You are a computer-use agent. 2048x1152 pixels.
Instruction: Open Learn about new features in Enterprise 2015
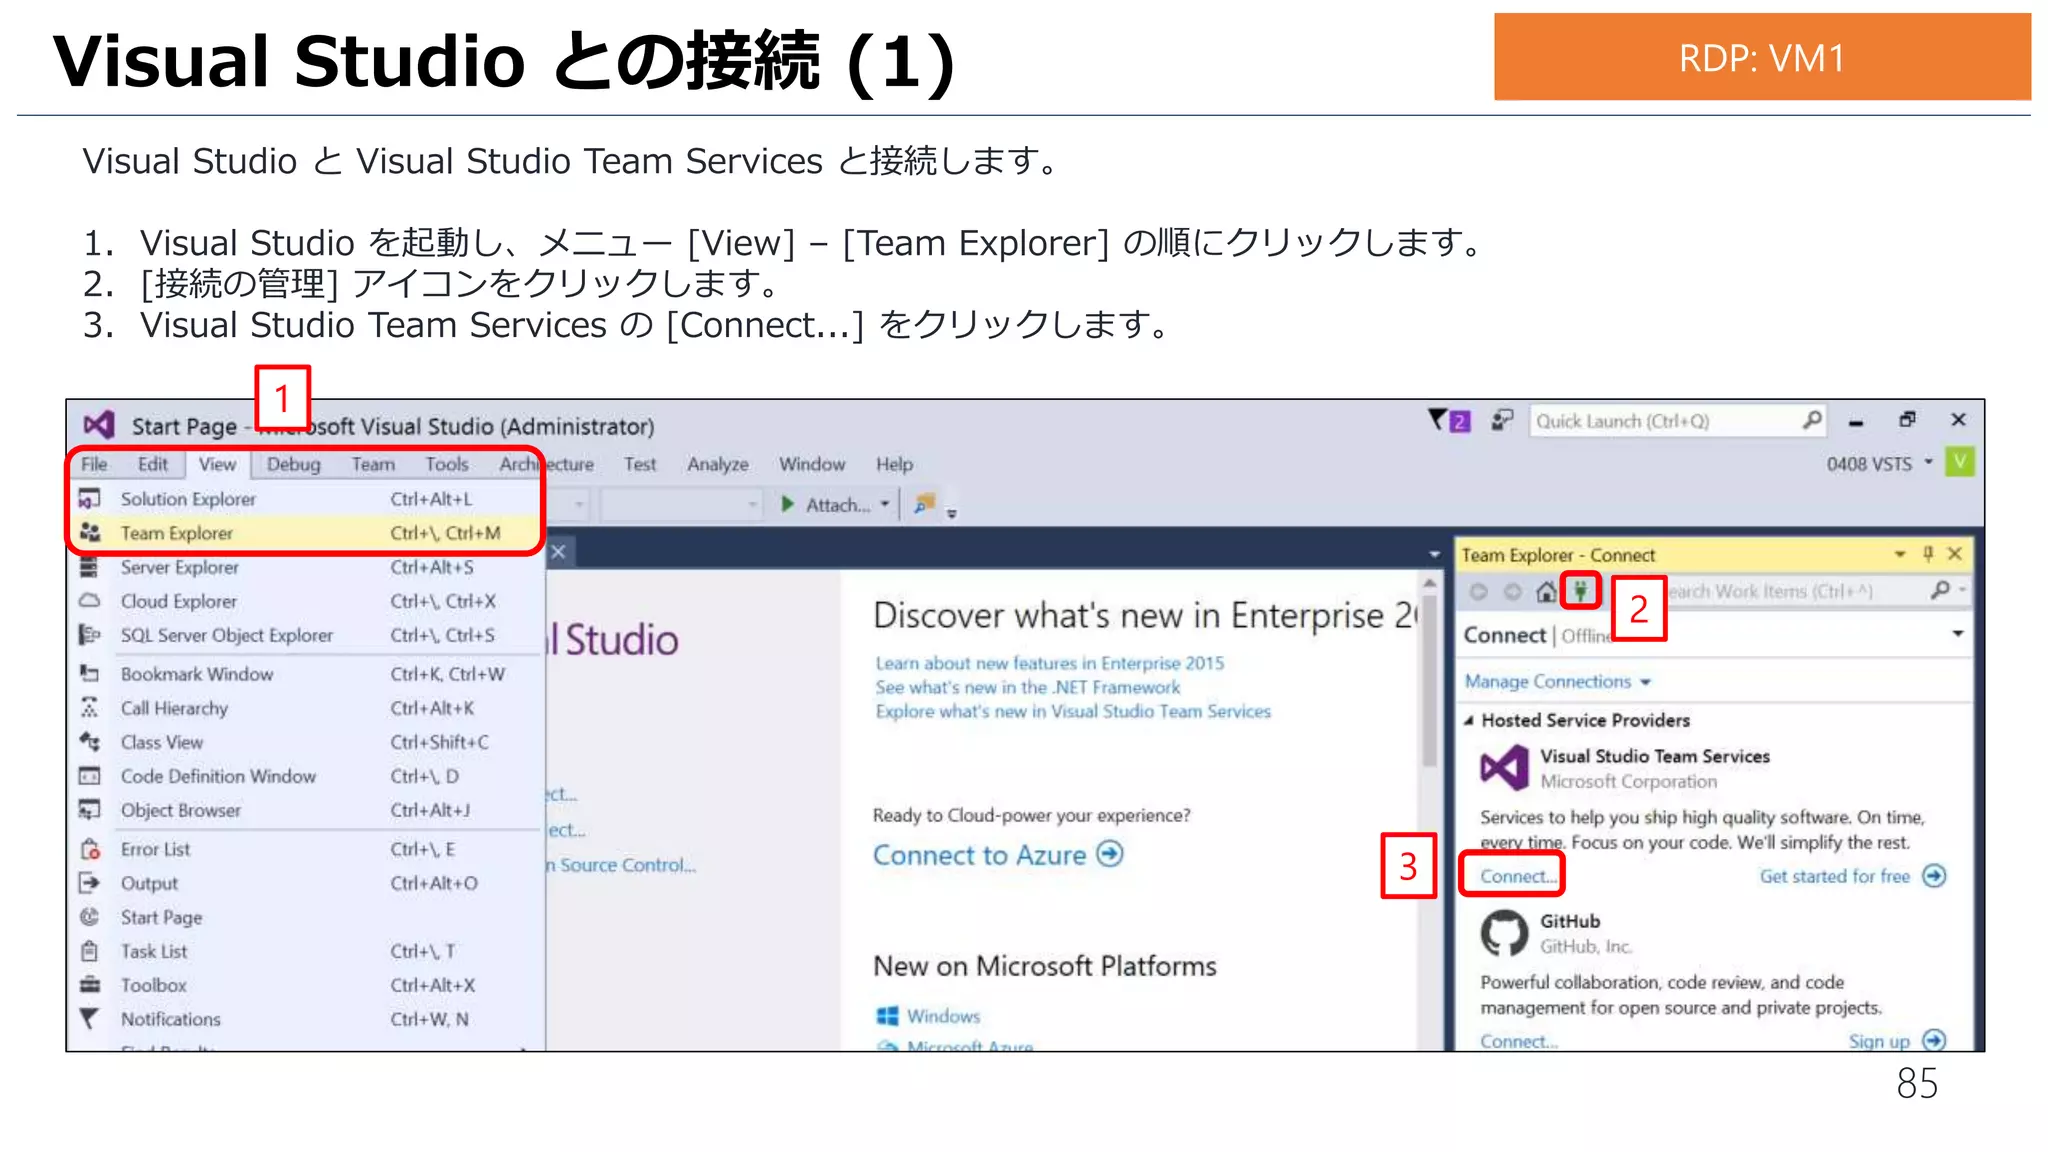[x=1049, y=663]
